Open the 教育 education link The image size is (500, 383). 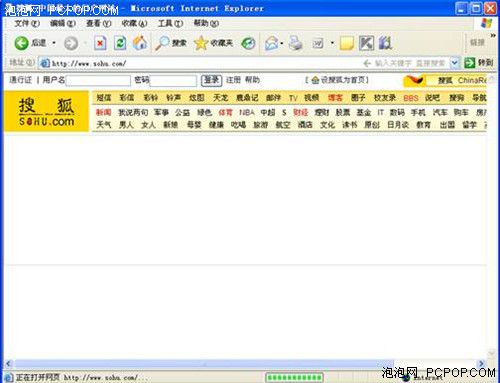click(x=423, y=125)
